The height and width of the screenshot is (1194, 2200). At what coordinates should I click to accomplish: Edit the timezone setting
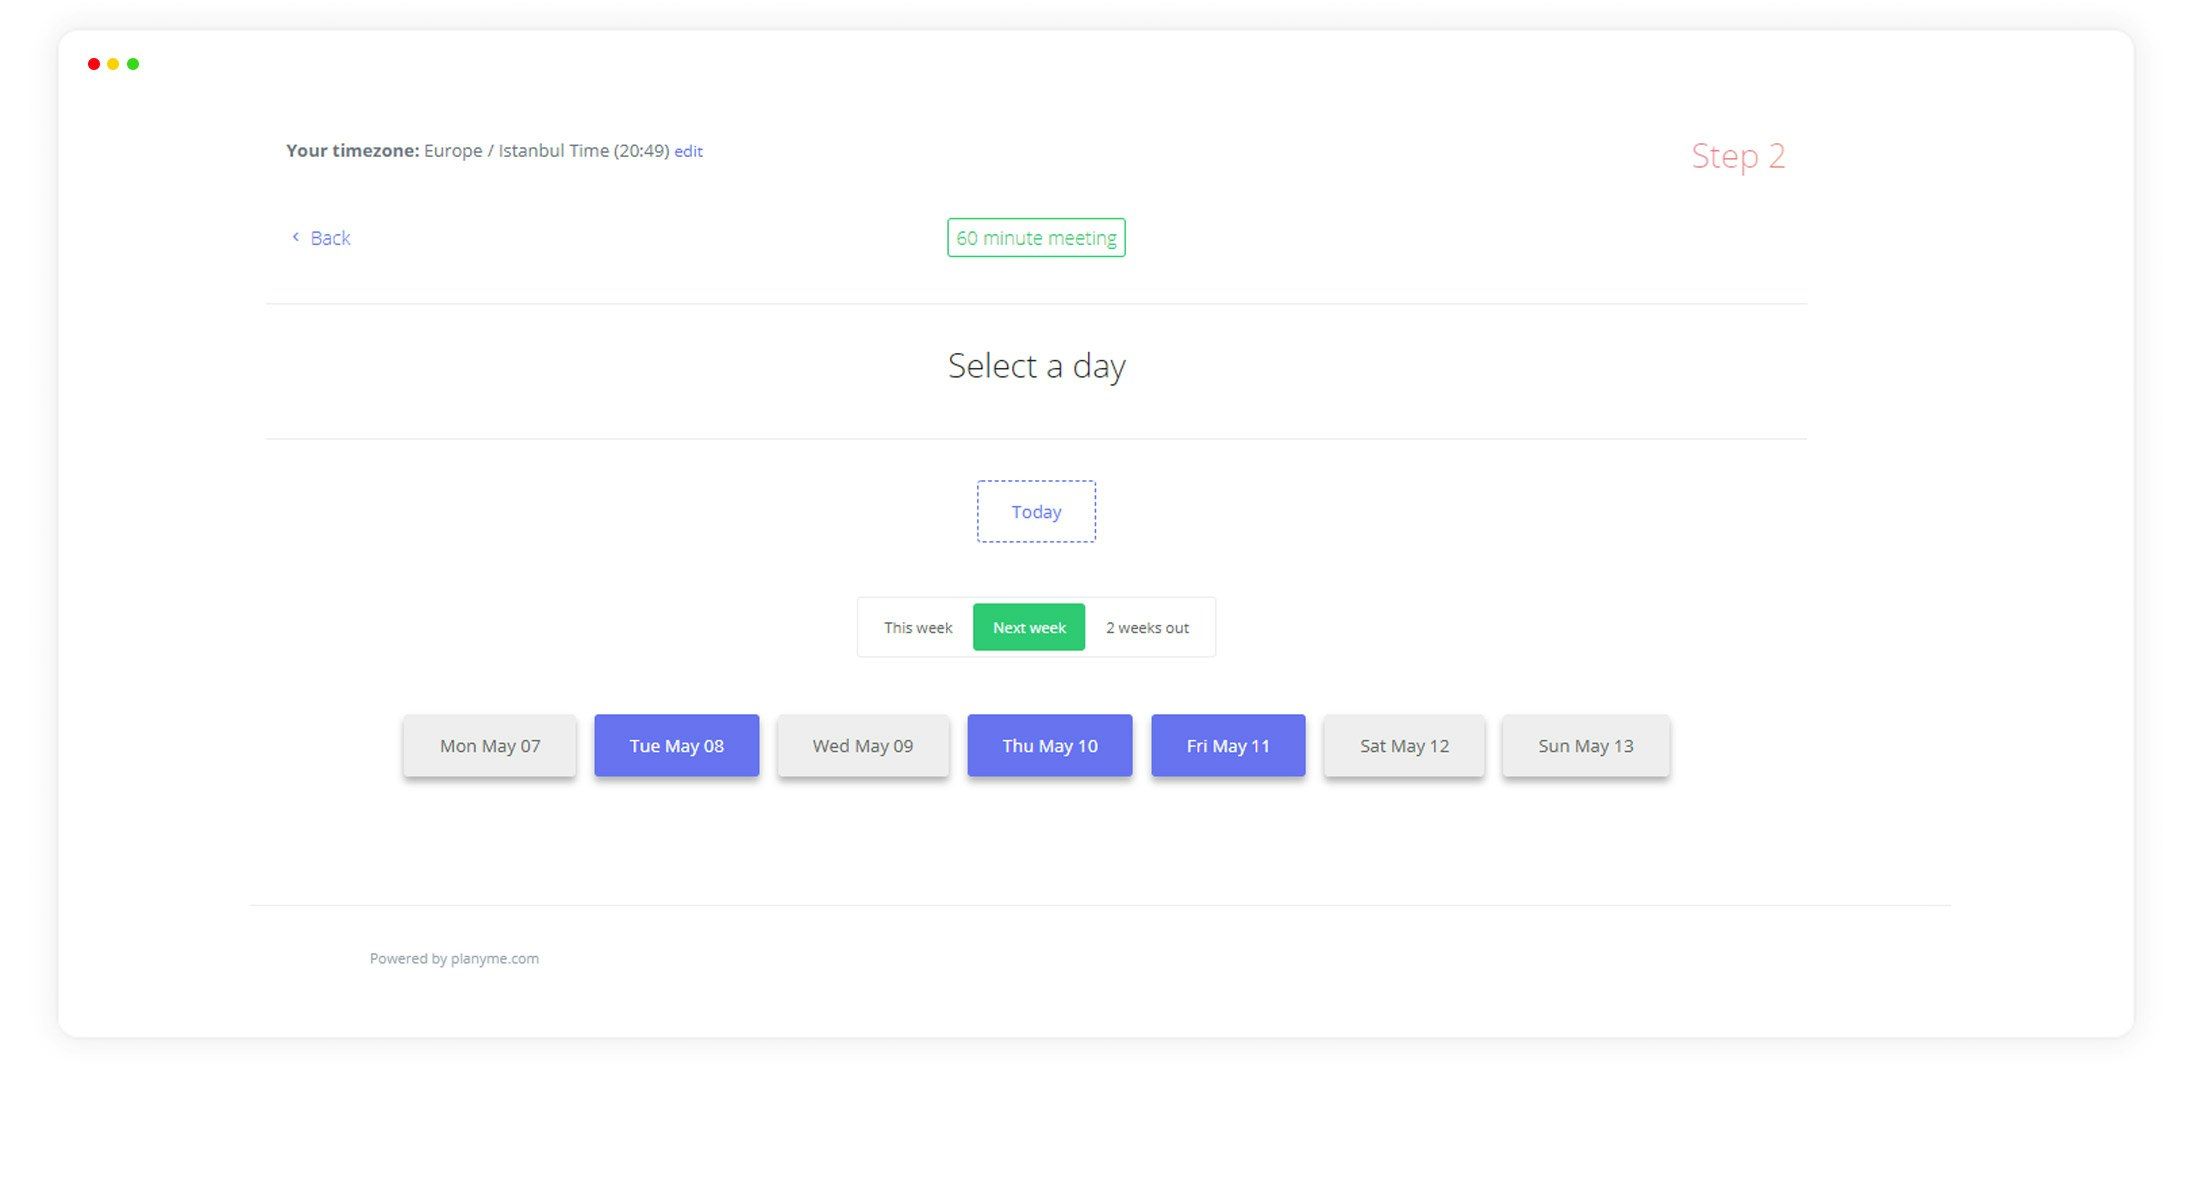[688, 151]
